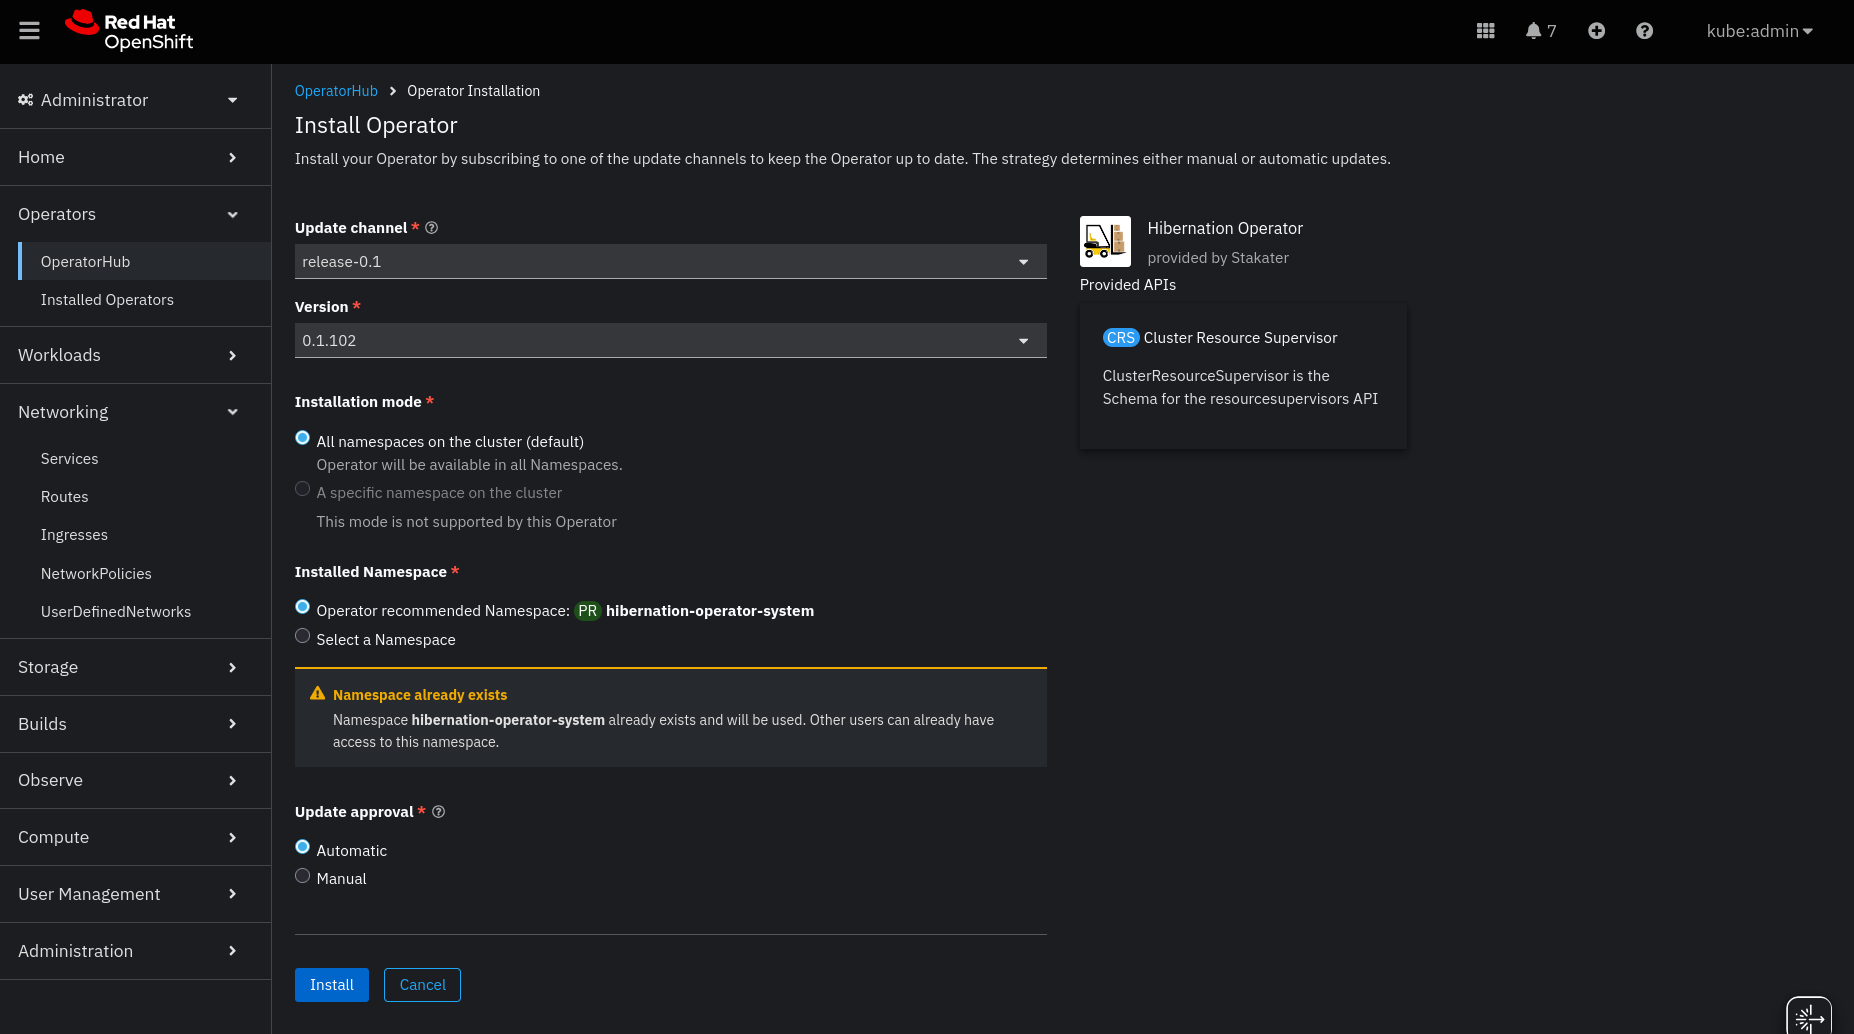This screenshot has height=1034, width=1854.
Task: Click the Update approval help icon
Action: [x=438, y=812]
